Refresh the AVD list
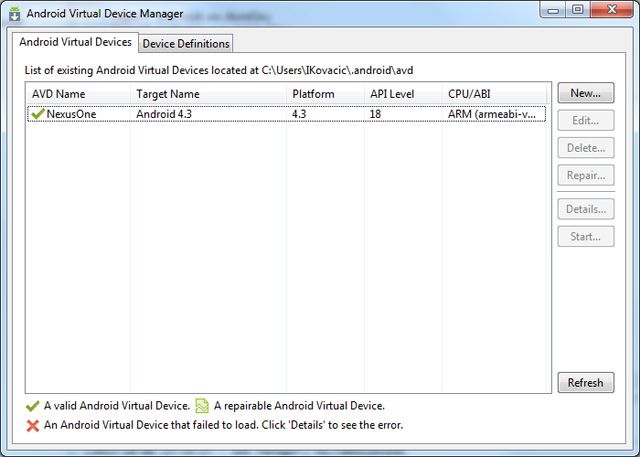 pos(586,382)
